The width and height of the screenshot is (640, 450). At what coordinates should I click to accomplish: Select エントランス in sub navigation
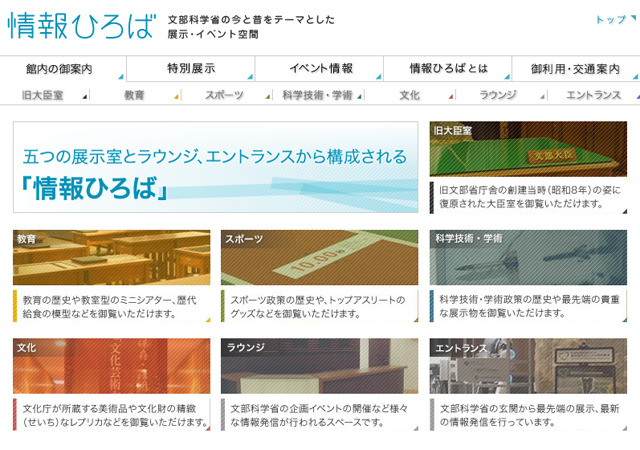pos(593,95)
